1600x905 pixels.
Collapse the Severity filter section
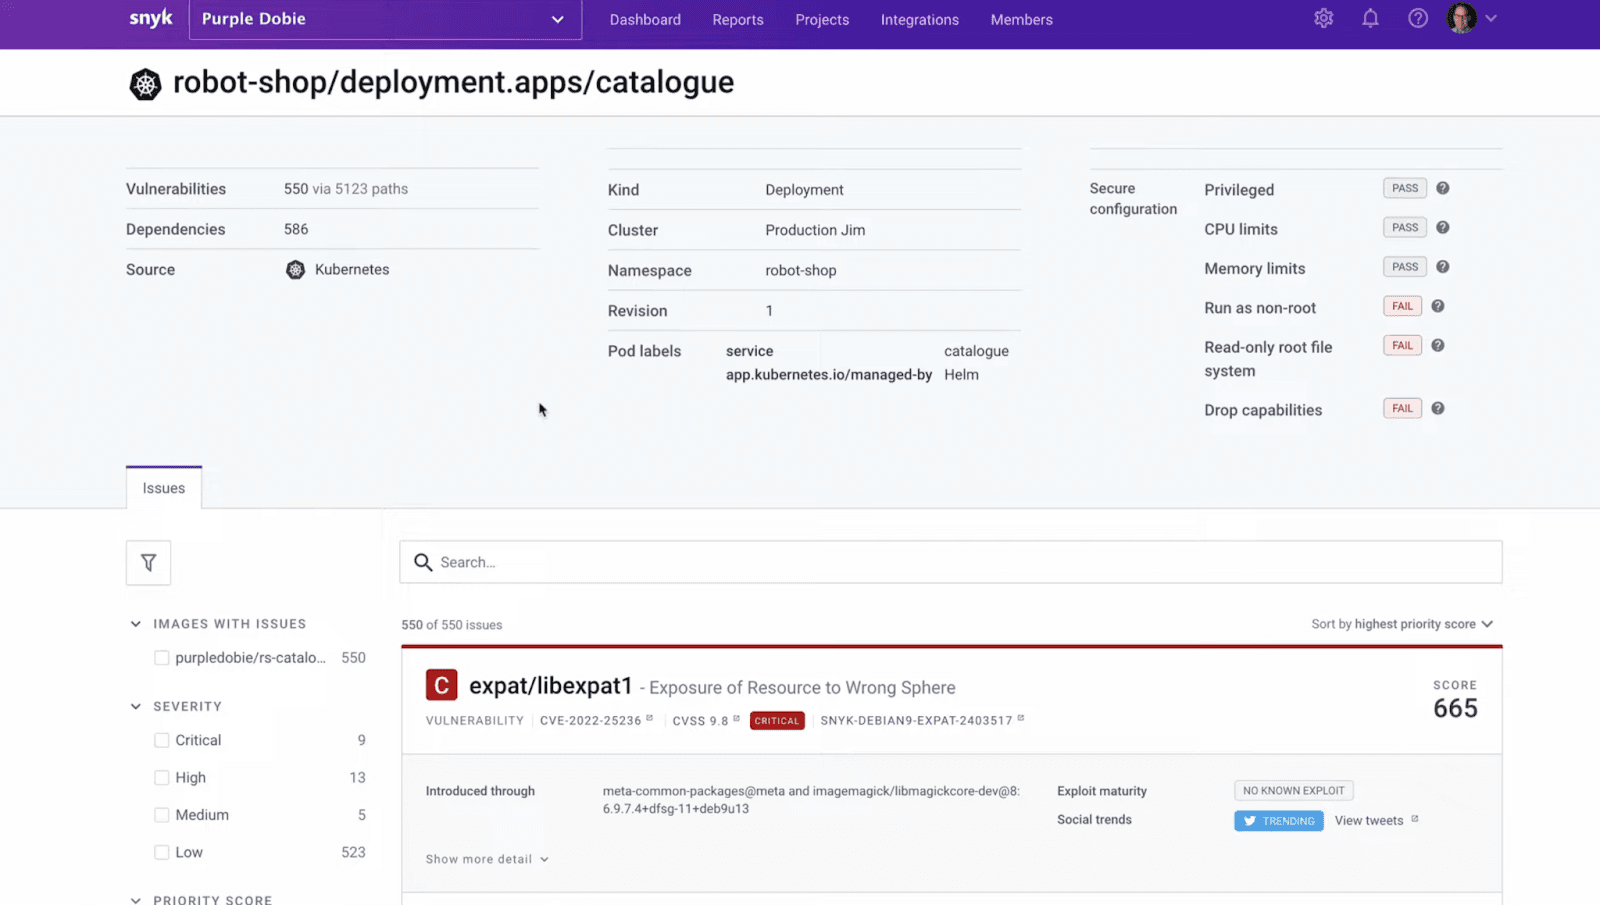[x=136, y=706]
